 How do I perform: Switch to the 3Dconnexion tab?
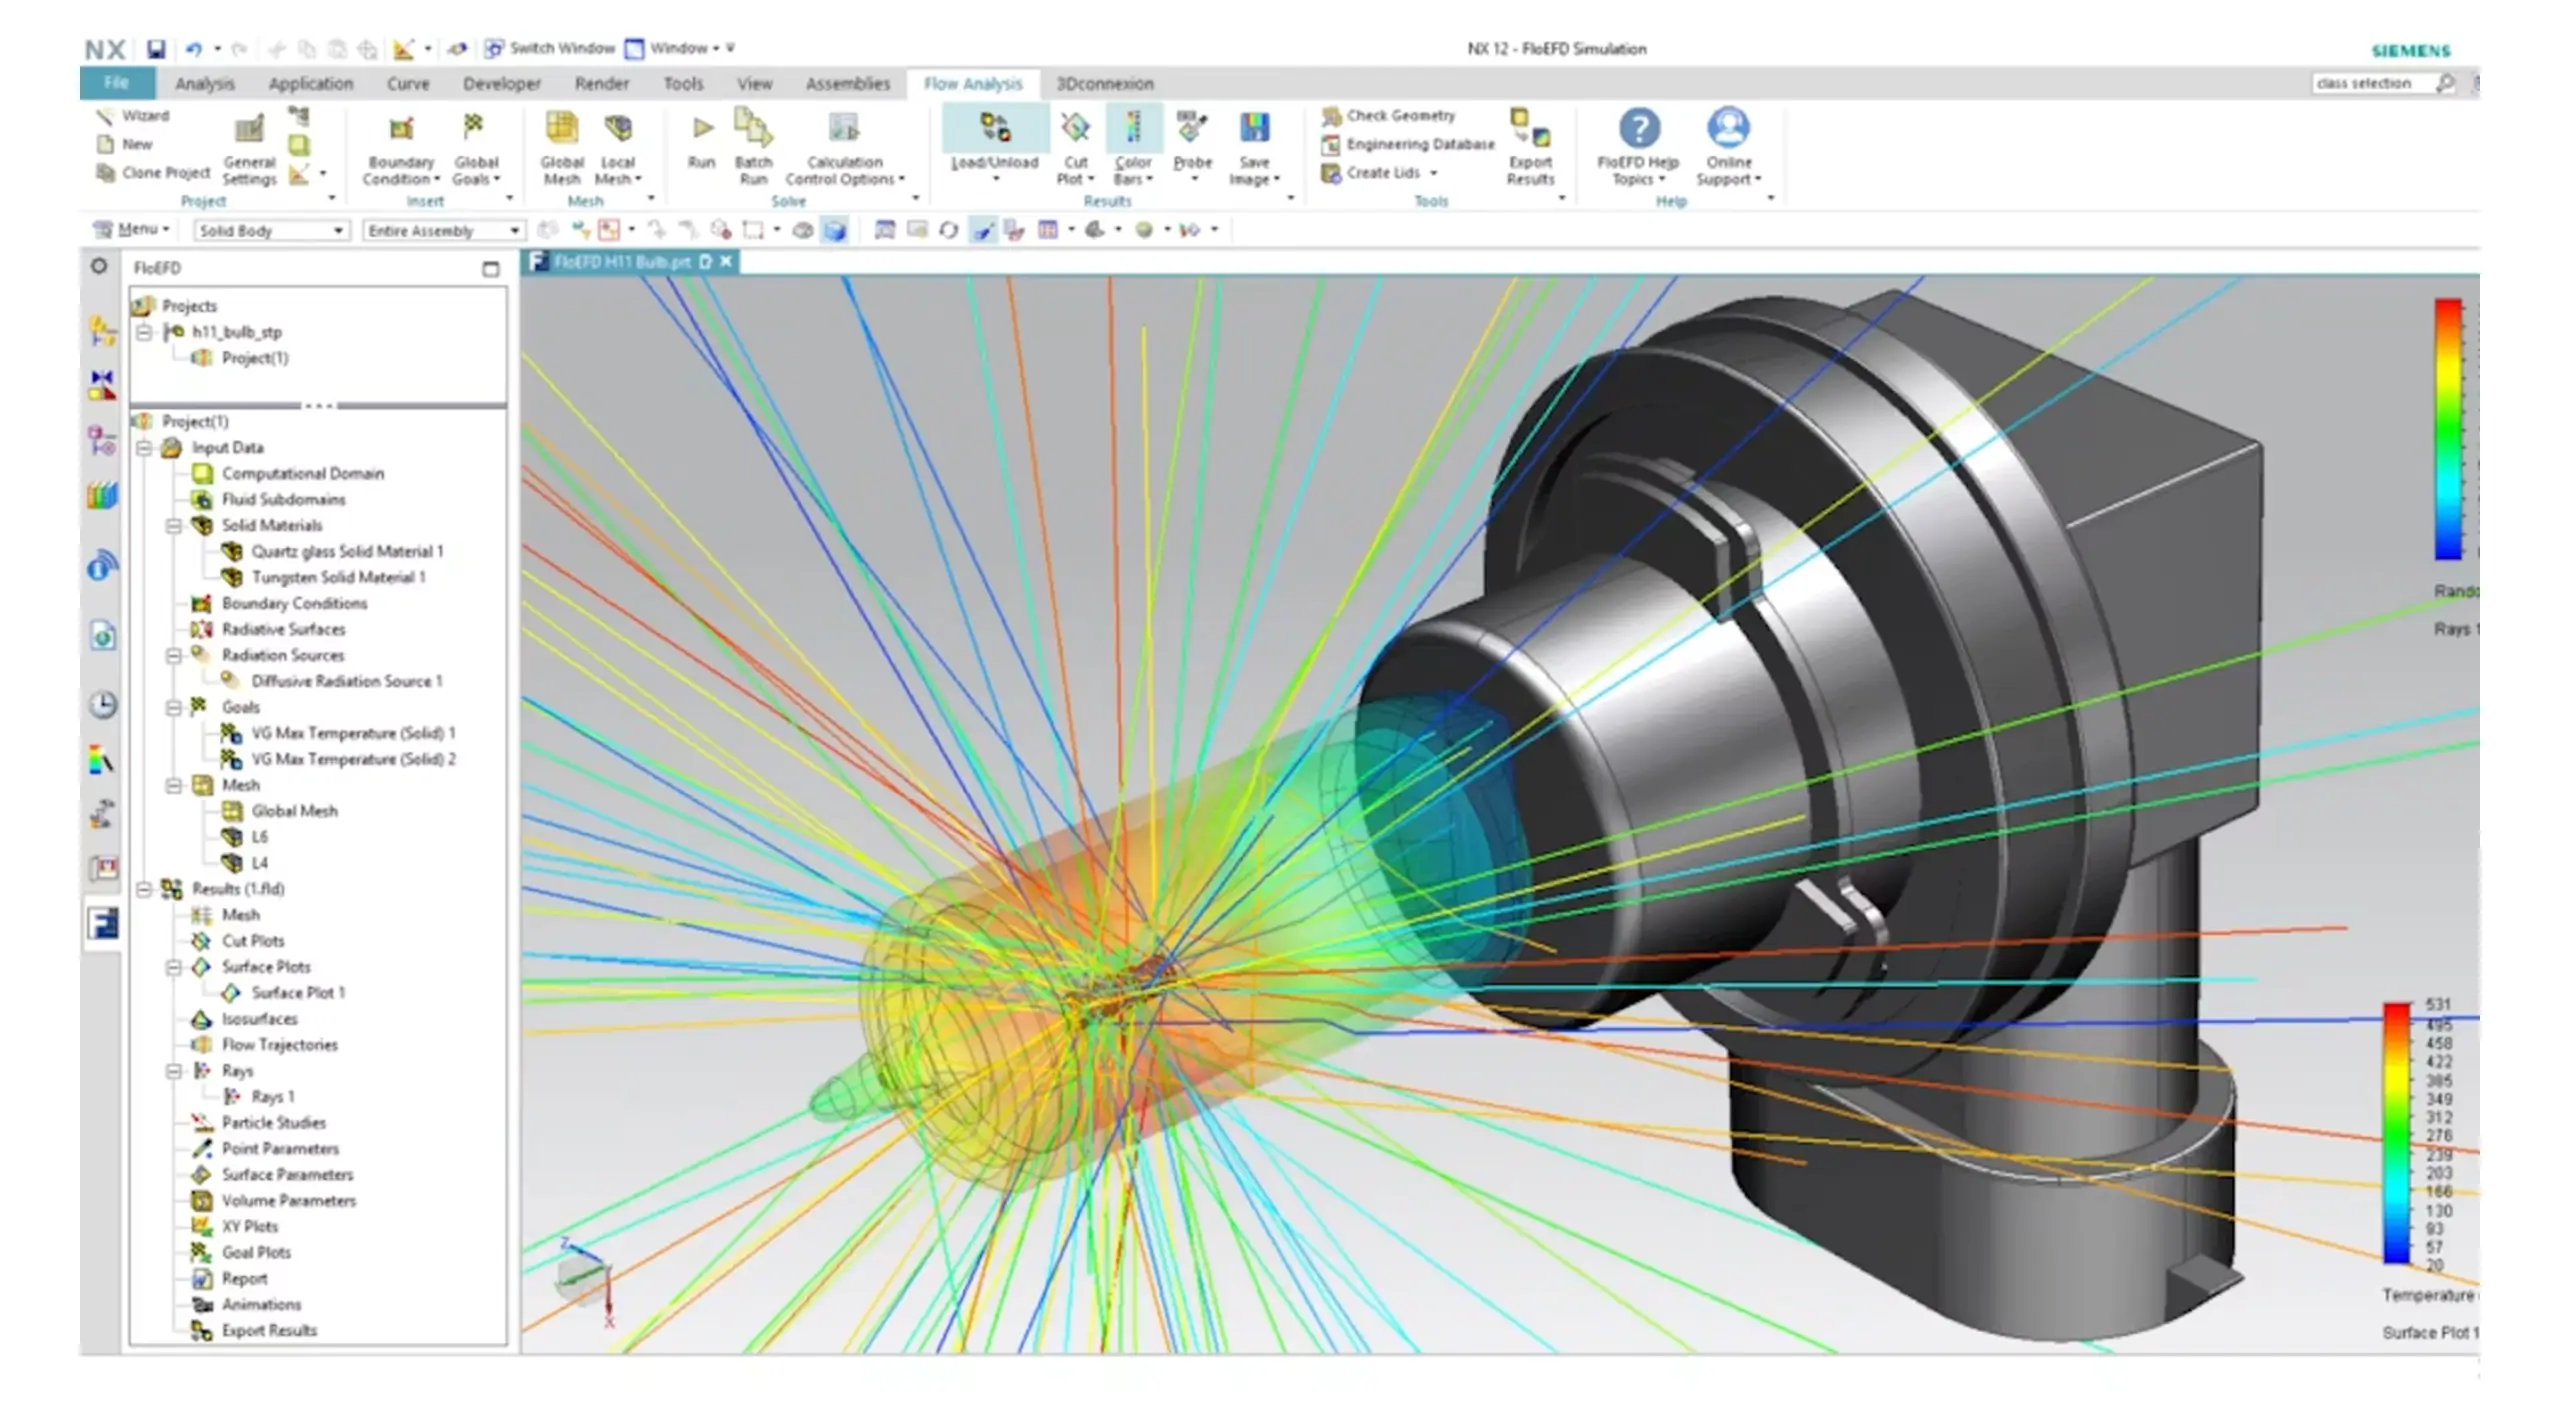[x=1105, y=84]
